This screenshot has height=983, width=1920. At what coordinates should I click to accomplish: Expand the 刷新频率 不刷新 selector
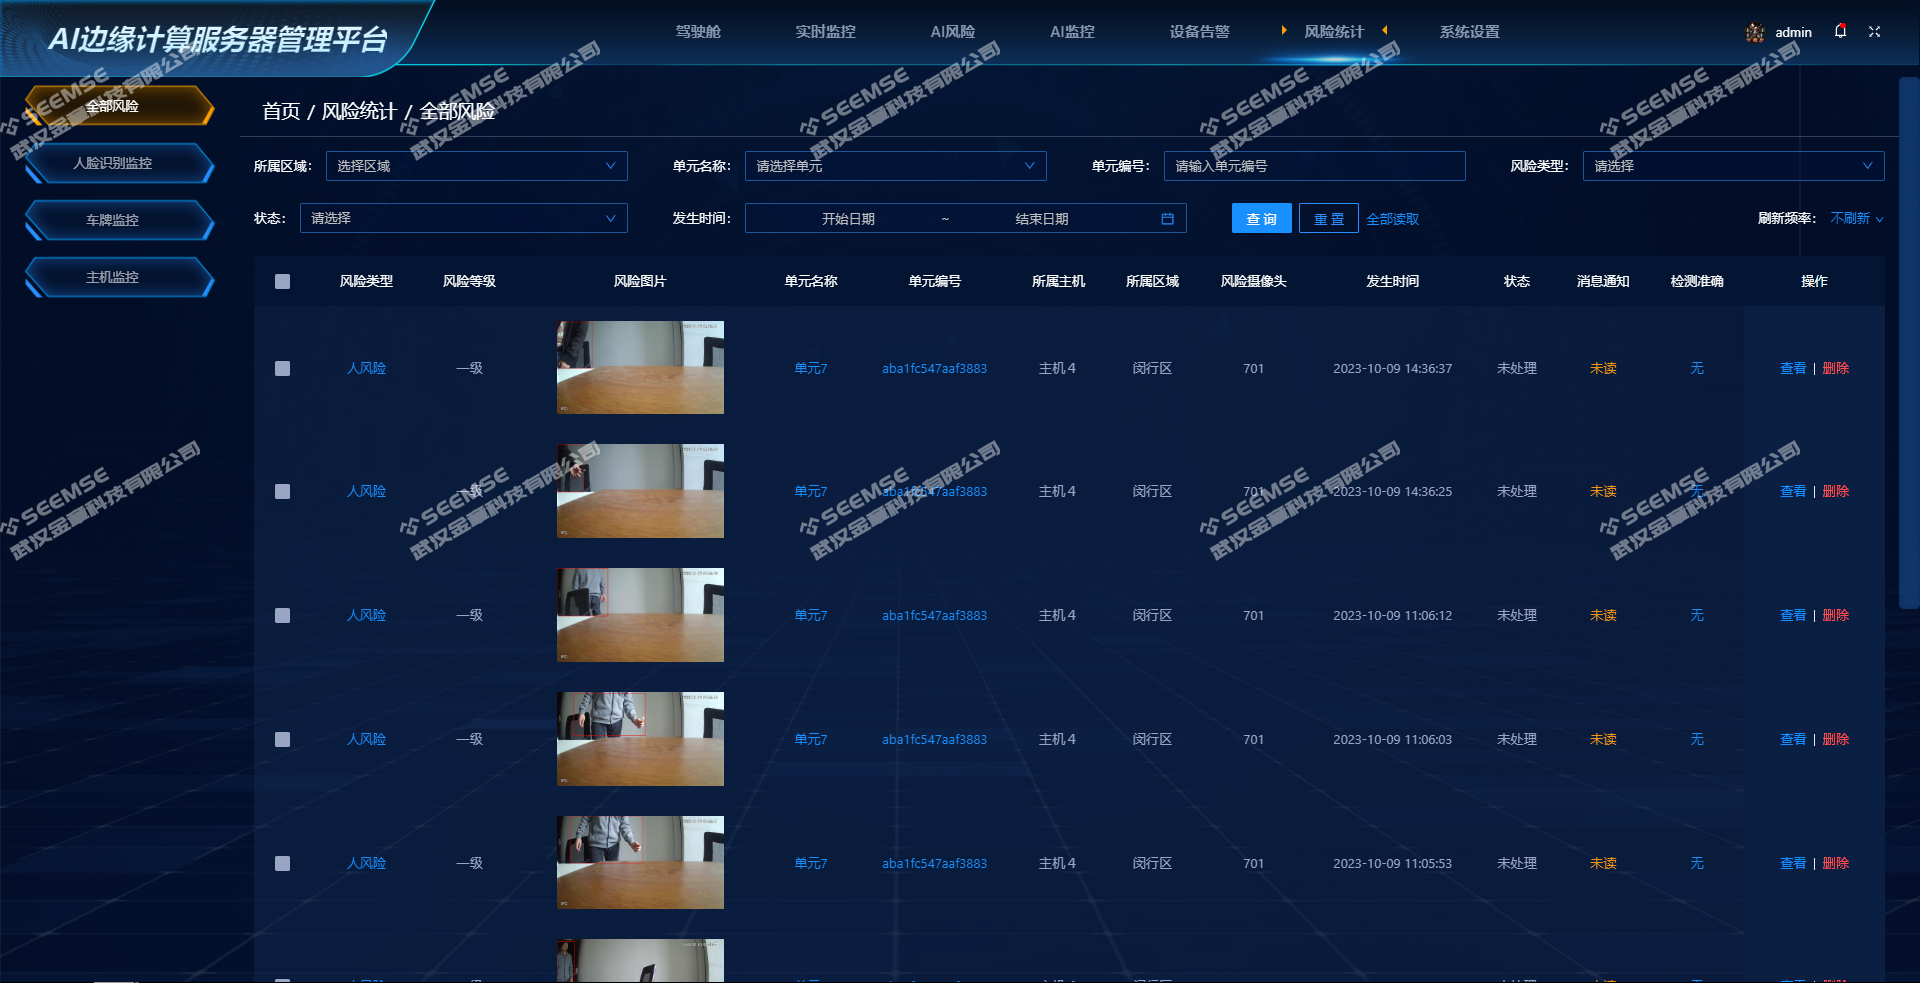pos(1856,218)
